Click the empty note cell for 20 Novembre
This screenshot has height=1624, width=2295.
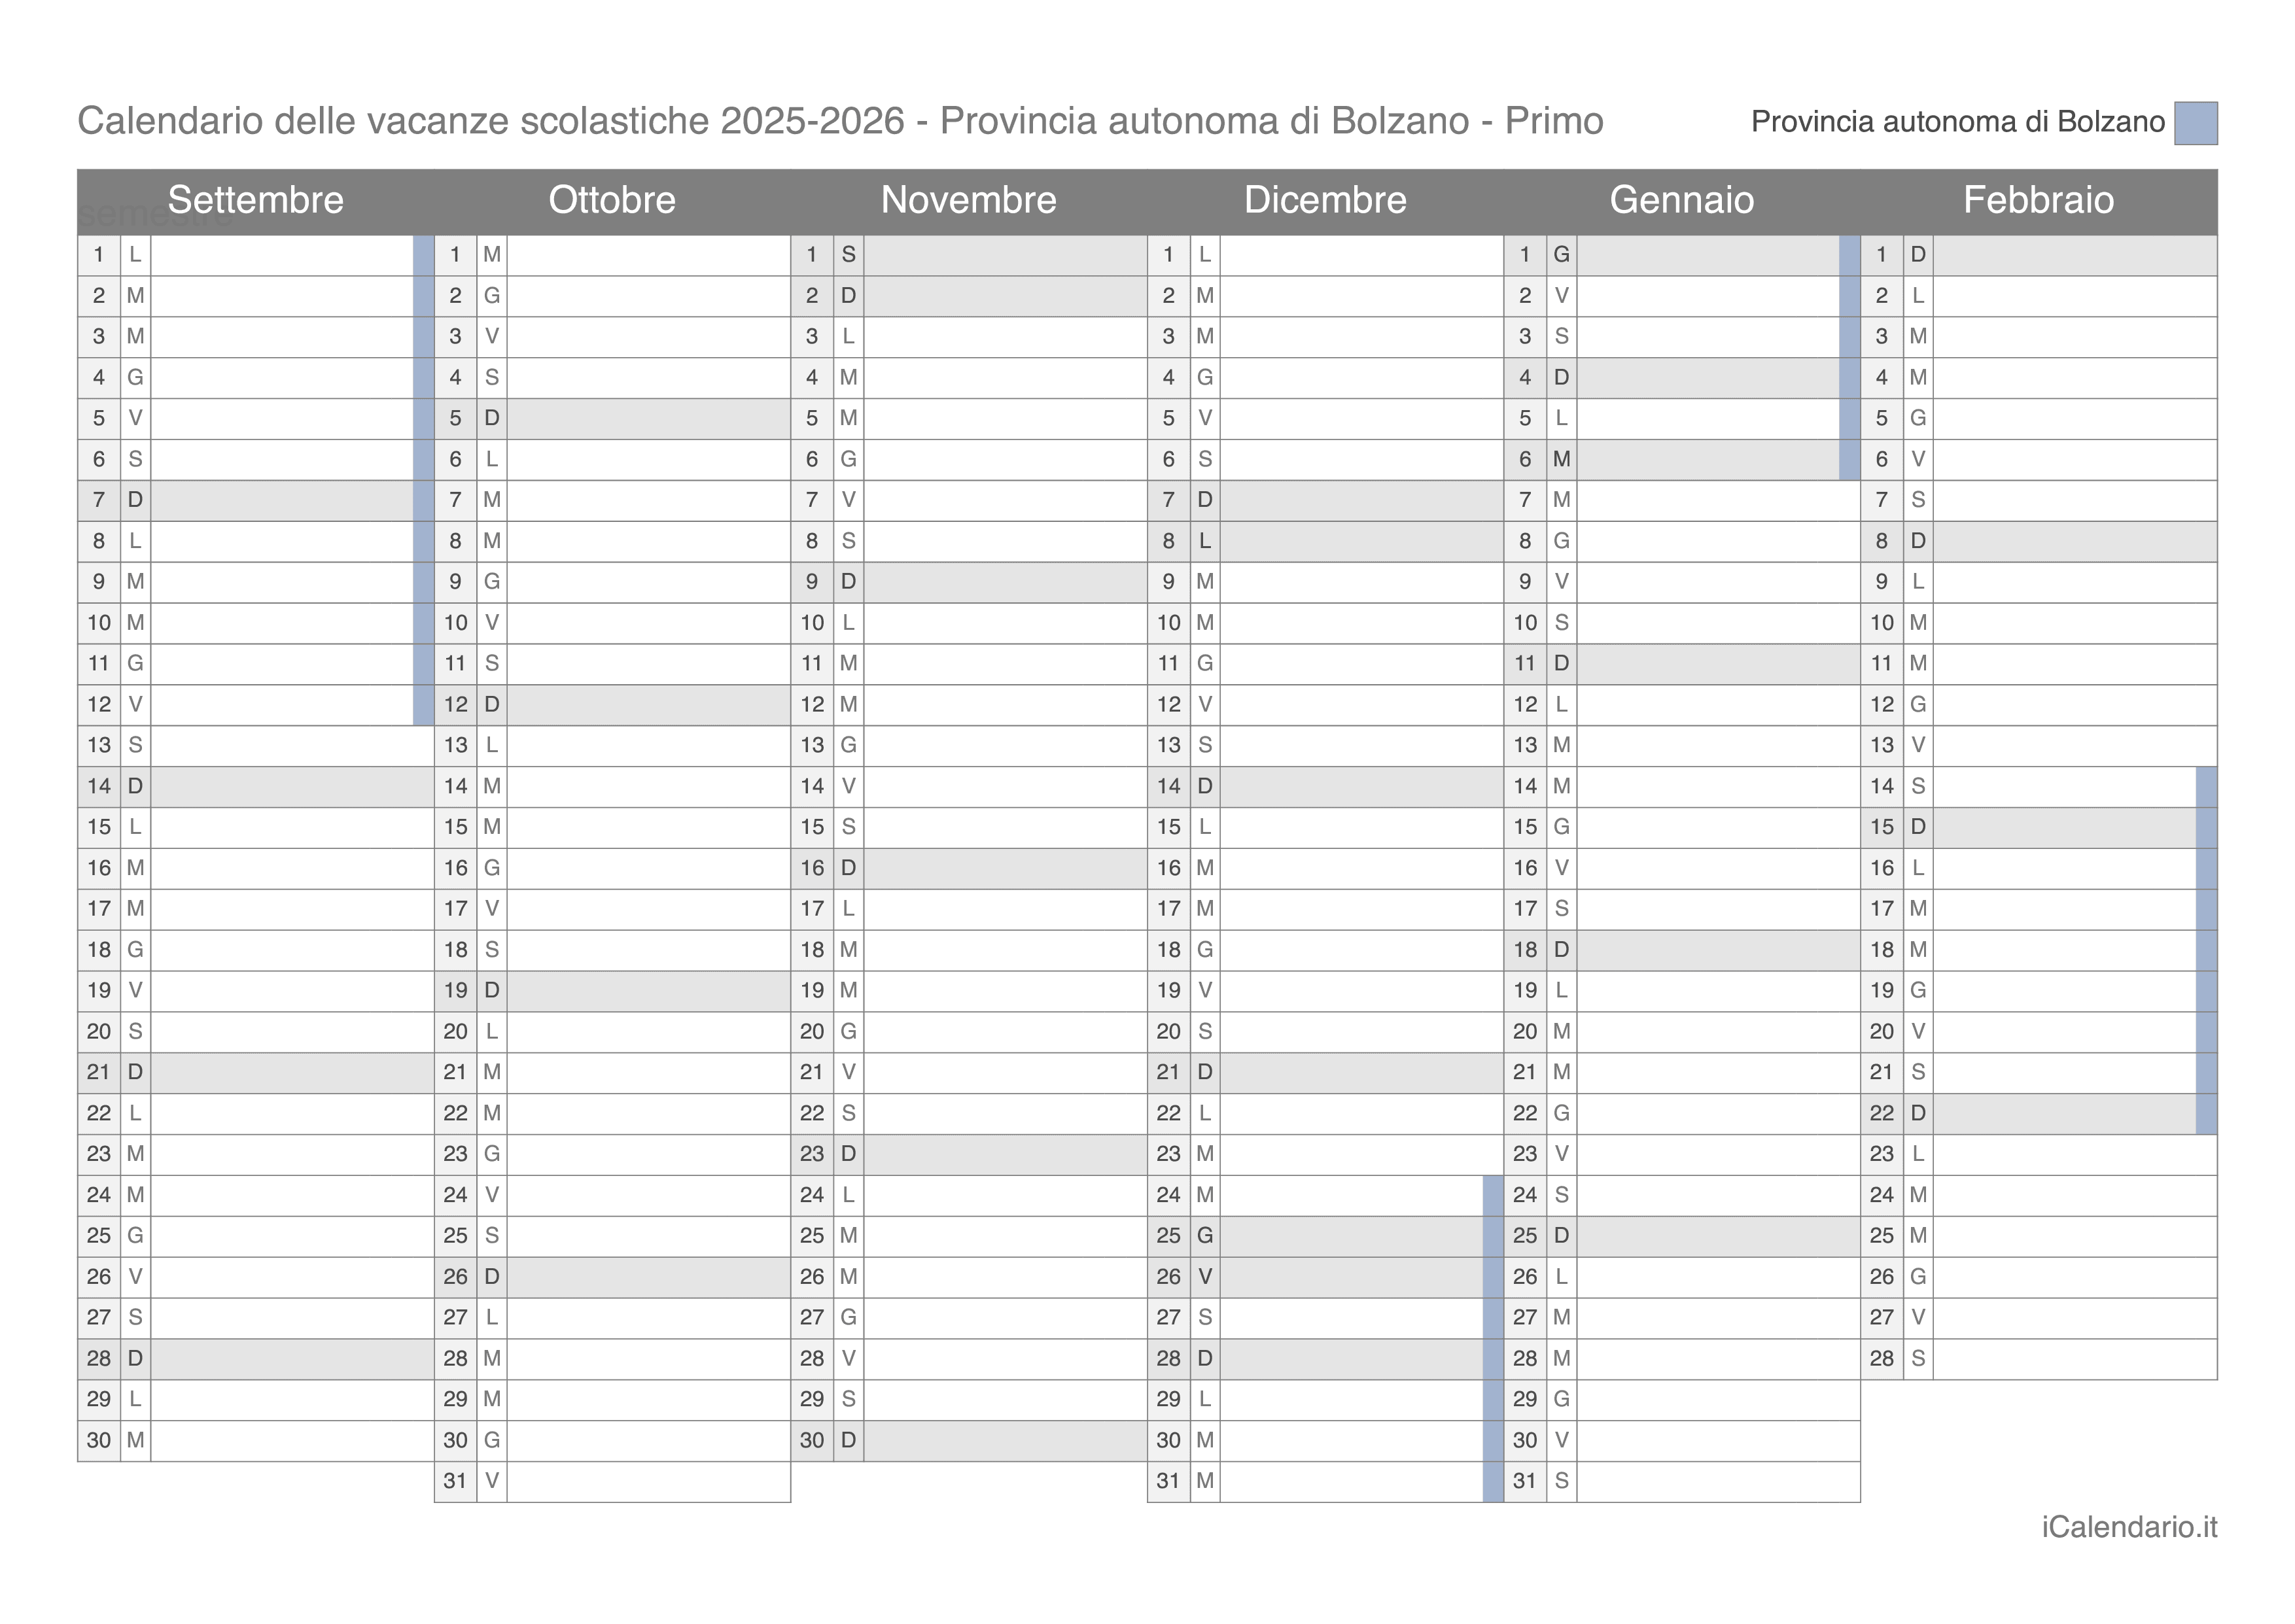point(1006,1032)
